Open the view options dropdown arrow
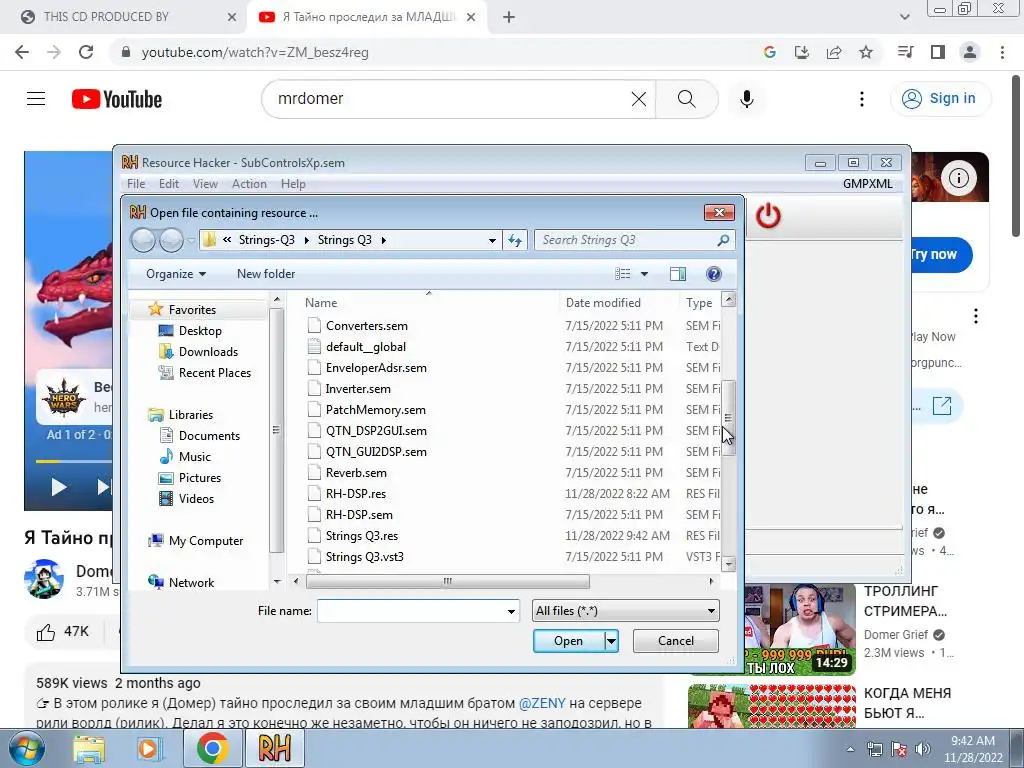This screenshot has width=1024, height=768. coord(645,274)
